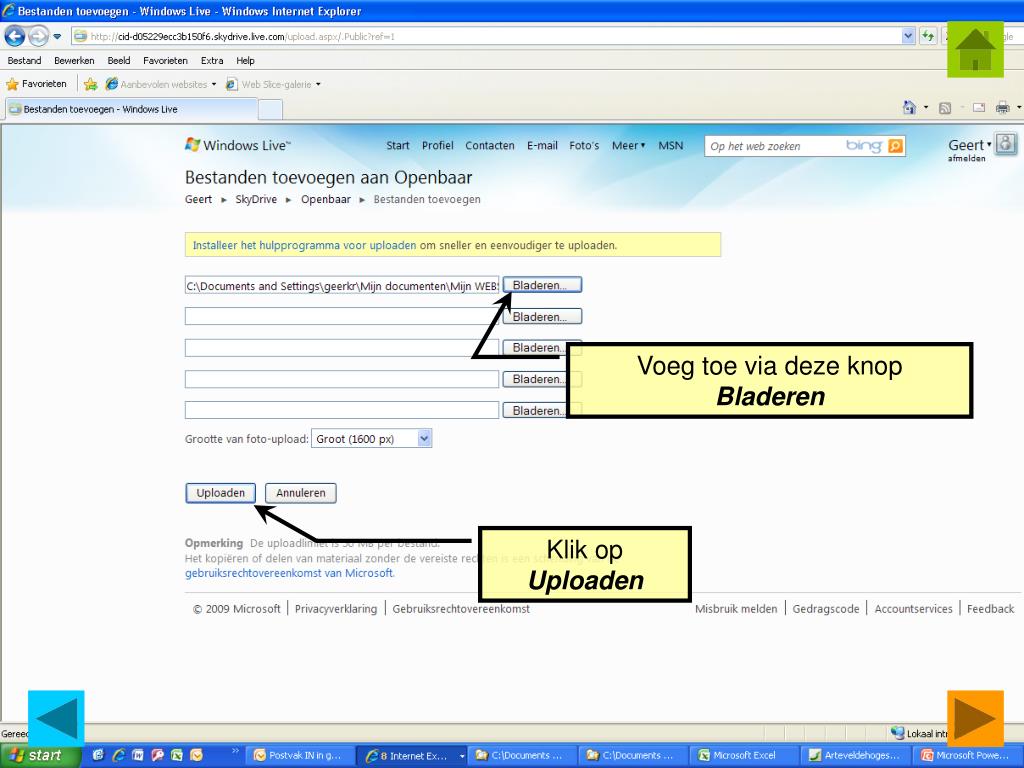Open the Bestand menu

pos(24,61)
